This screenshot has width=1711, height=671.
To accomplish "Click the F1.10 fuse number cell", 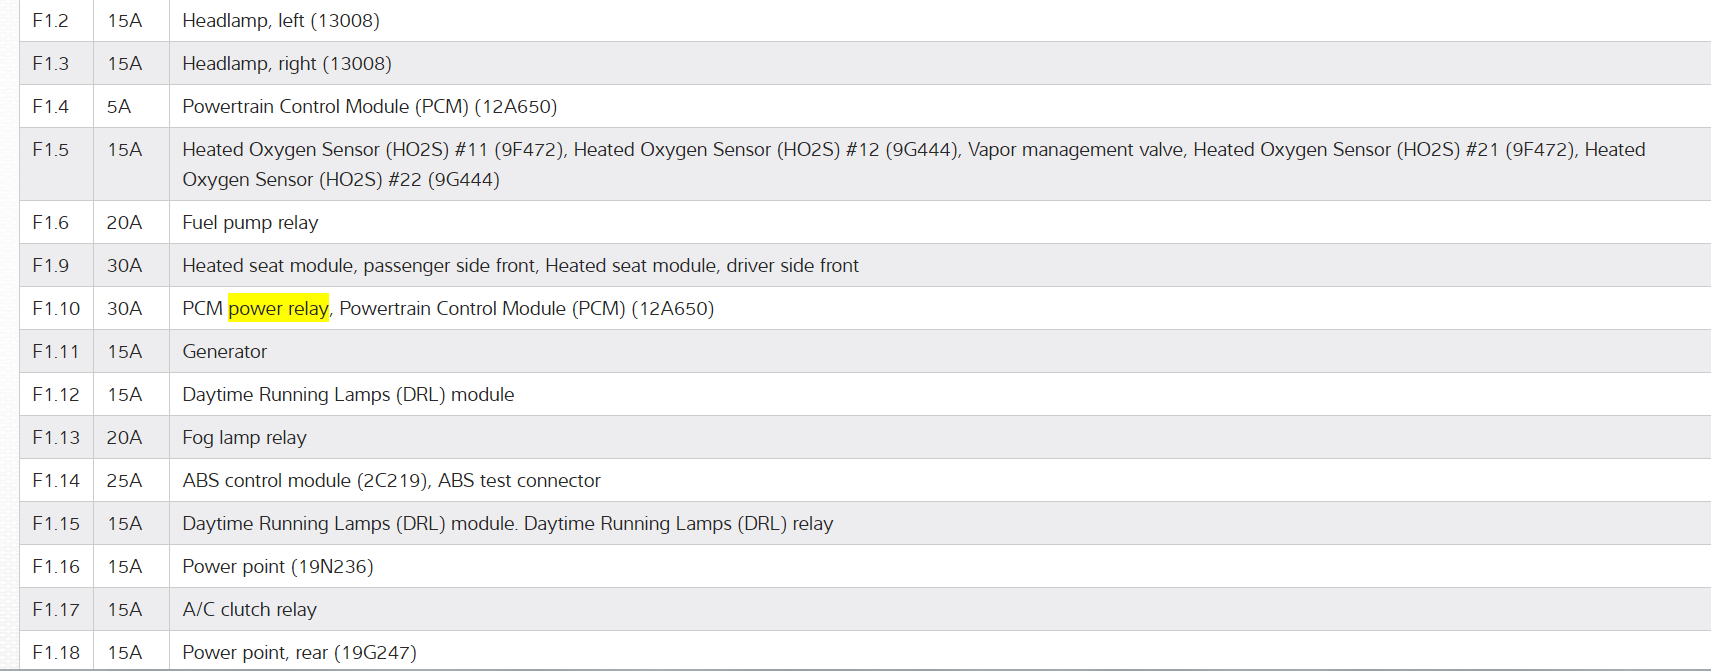I will pos(56,309).
